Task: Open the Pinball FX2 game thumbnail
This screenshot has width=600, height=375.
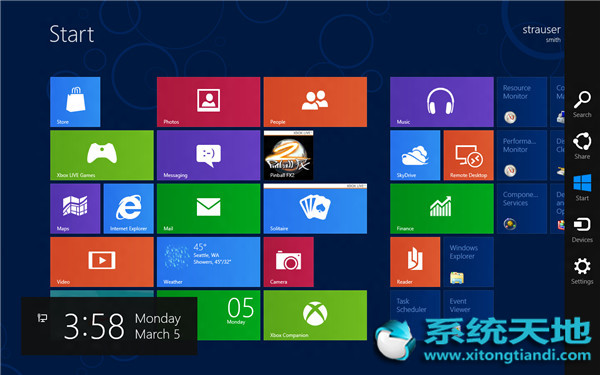Action: pos(289,155)
